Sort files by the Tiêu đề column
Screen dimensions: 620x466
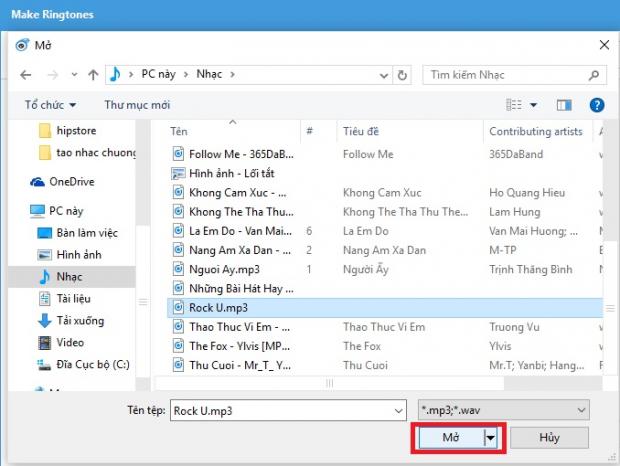[360, 131]
